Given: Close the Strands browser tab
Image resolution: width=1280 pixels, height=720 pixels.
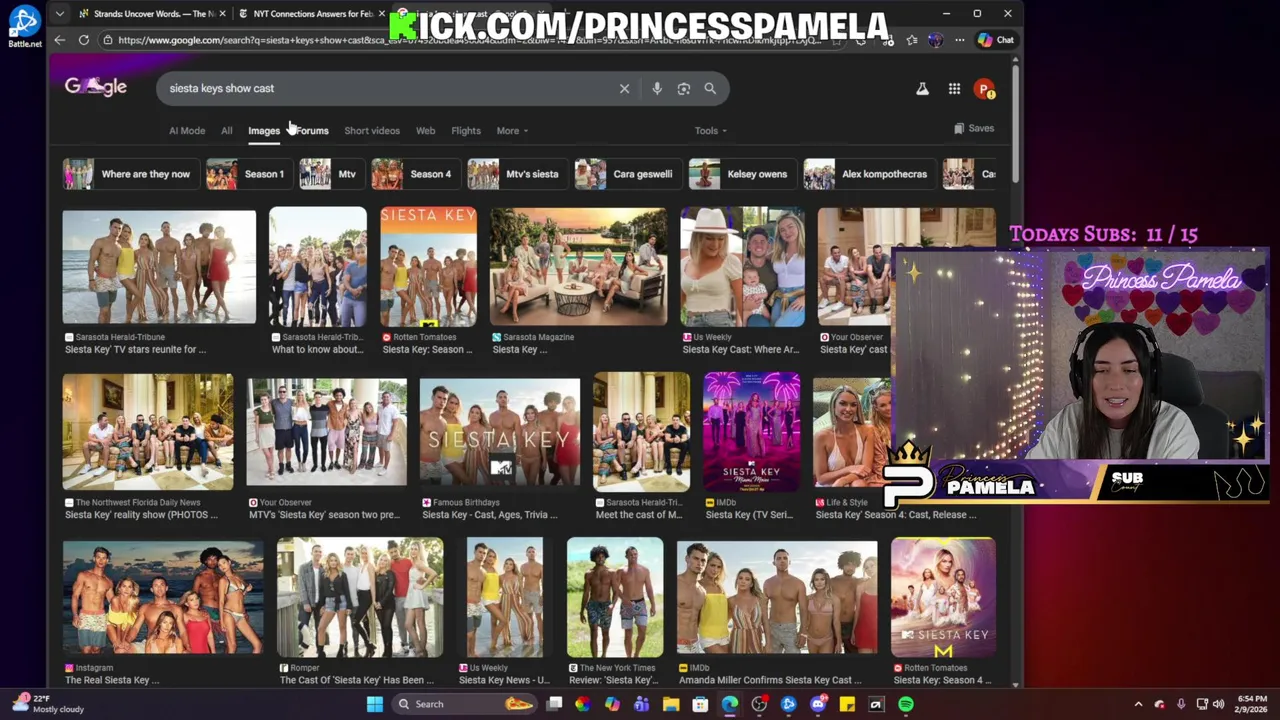Looking at the screenshot, I should click(x=222, y=14).
